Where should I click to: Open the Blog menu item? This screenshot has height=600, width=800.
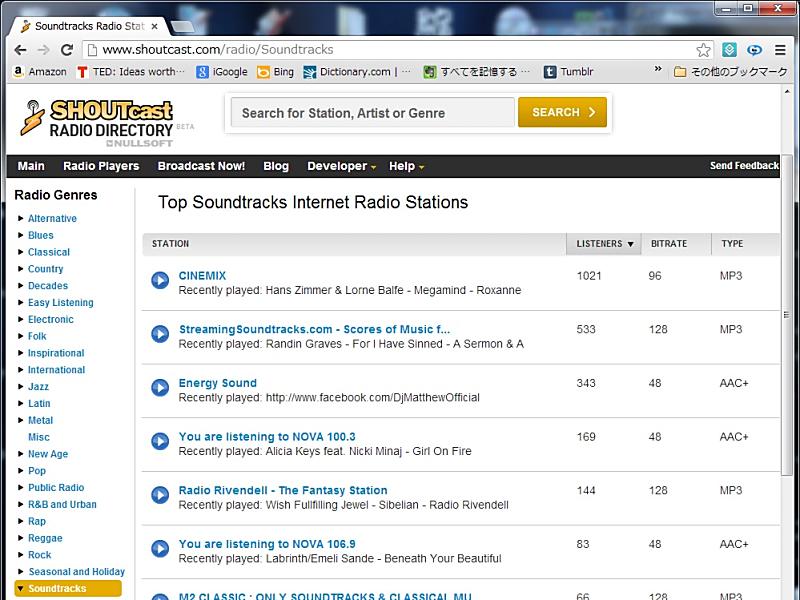pyautogui.click(x=276, y=166)
